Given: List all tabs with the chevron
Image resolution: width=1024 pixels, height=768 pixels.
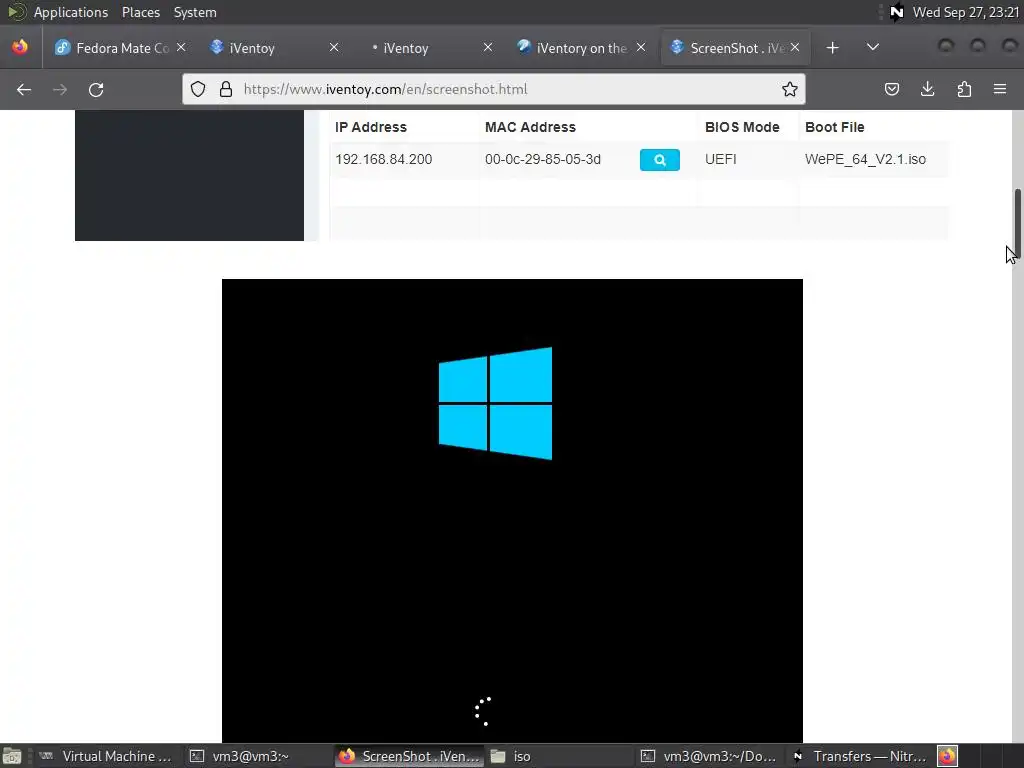Looking at the screenshot, I should click(x=872, y=48).
